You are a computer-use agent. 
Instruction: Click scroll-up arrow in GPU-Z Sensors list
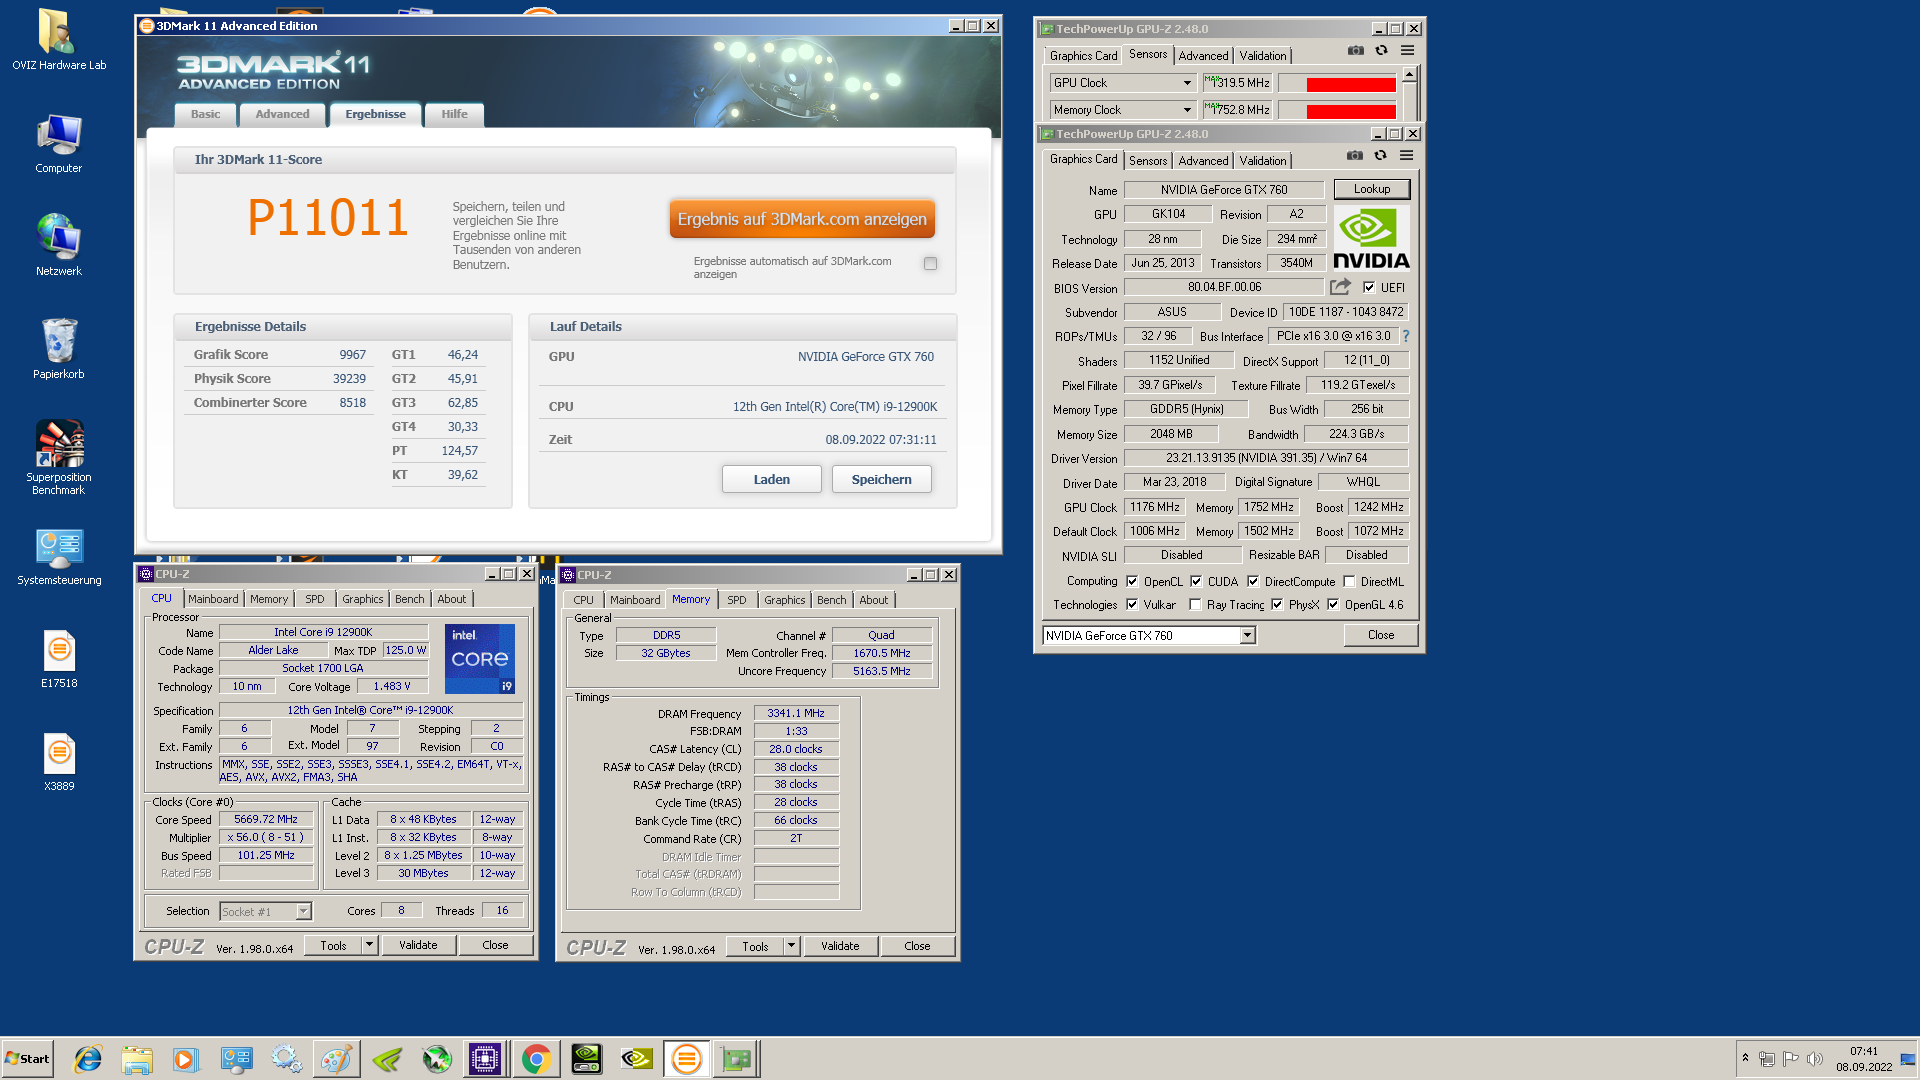click(x=1409, y=74)
